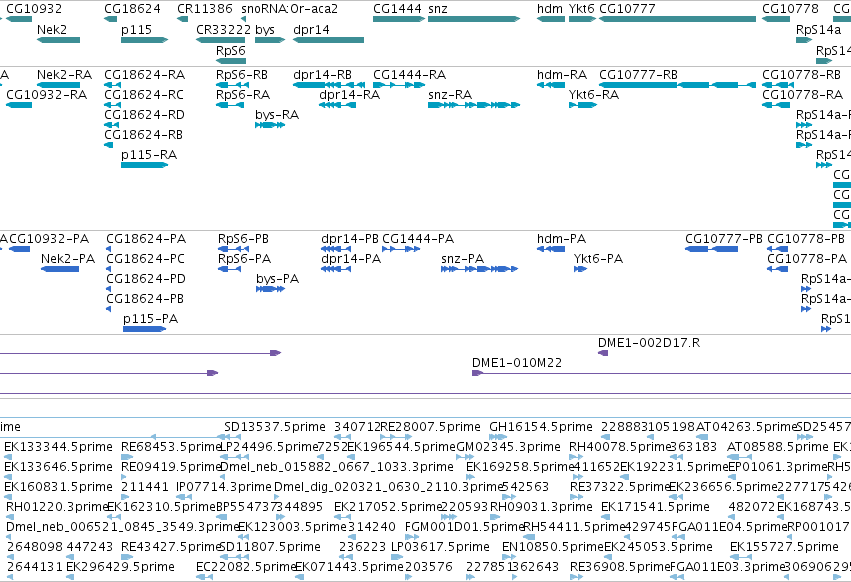Select the Nek2 gene glyph
Image resolution: width=851 pixels, height=582 pixels.
tap(59, 40)
